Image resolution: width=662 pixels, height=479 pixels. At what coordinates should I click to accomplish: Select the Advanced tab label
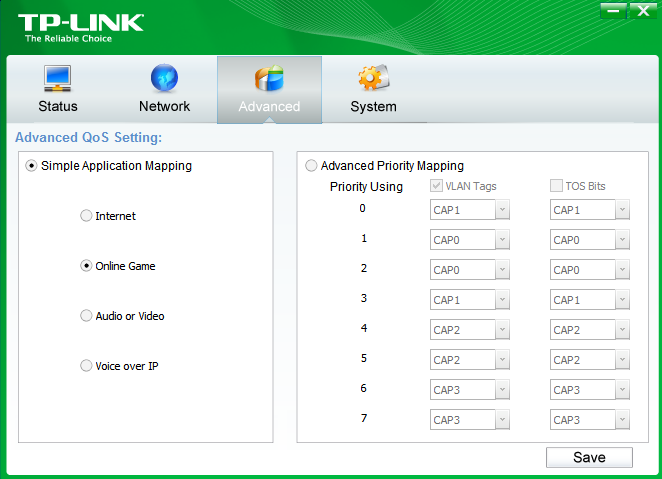tap(269, 106)
